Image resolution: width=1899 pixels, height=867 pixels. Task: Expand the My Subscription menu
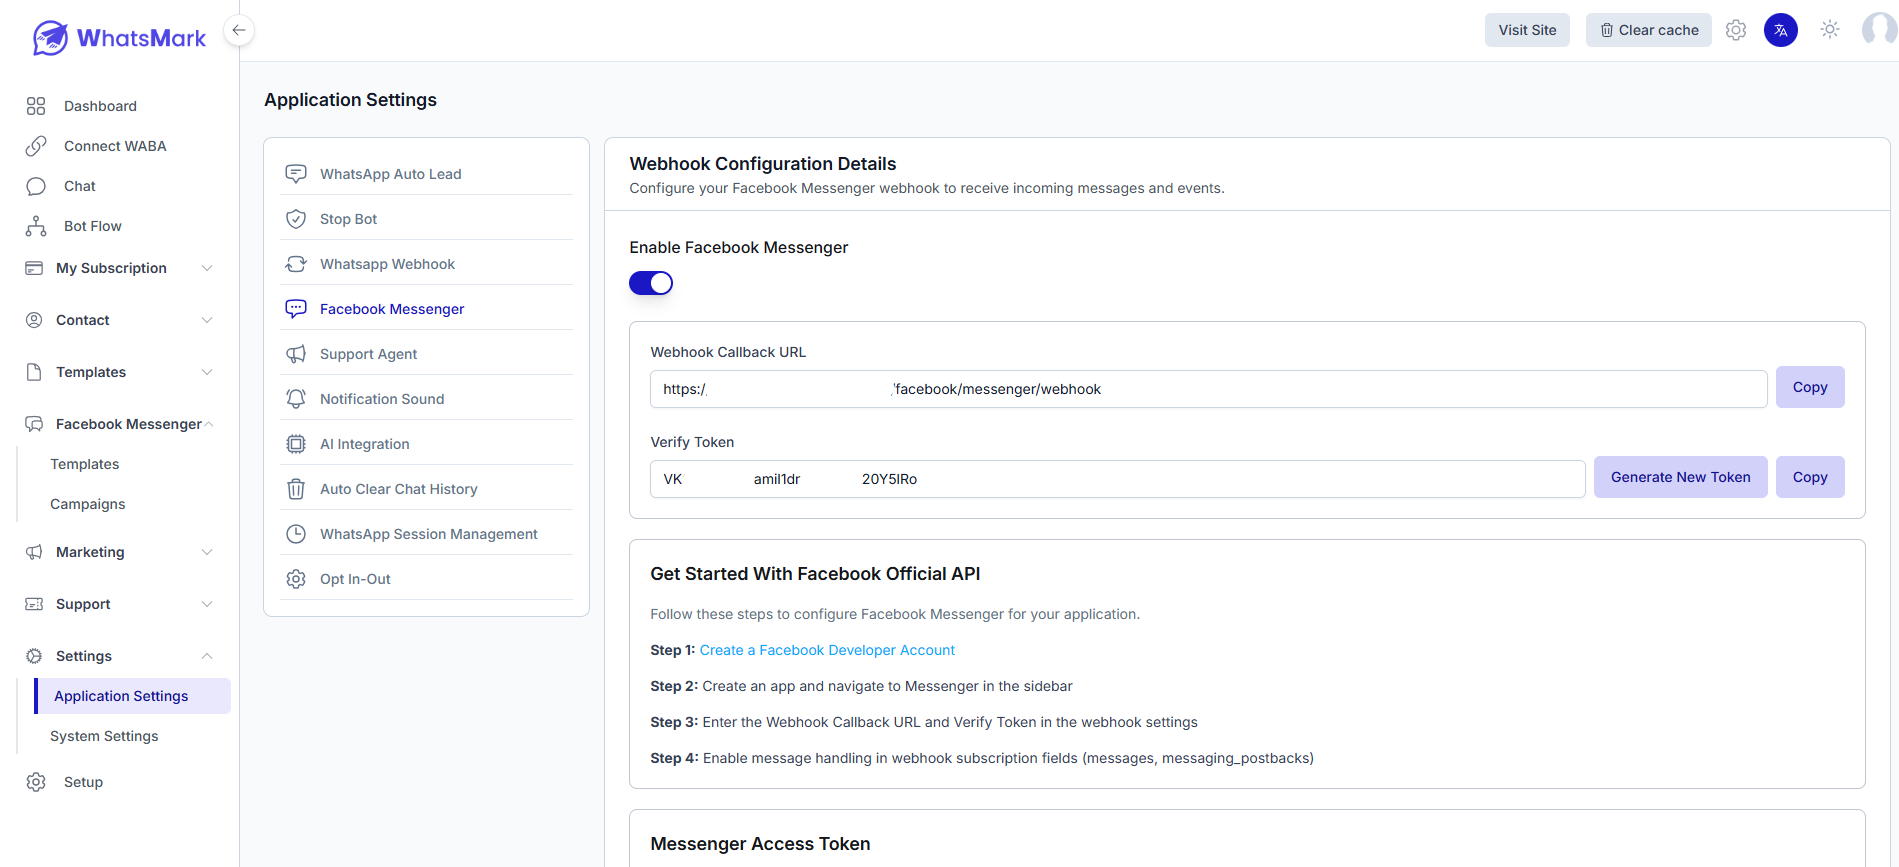coord(207,268)
